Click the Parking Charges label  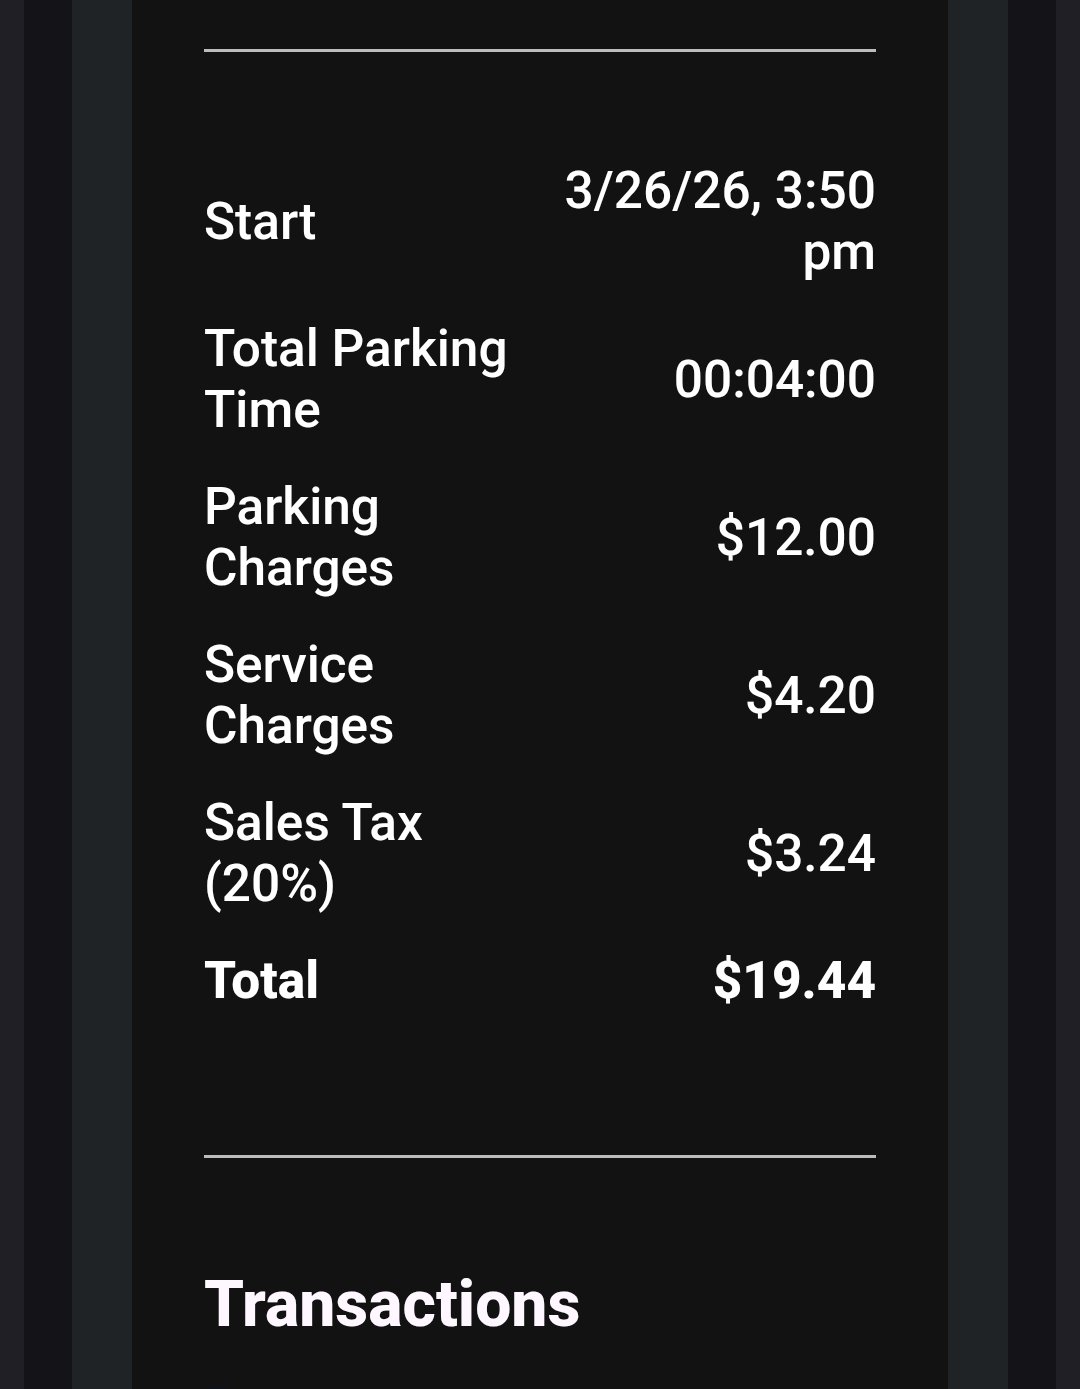(x=298, y=537)
